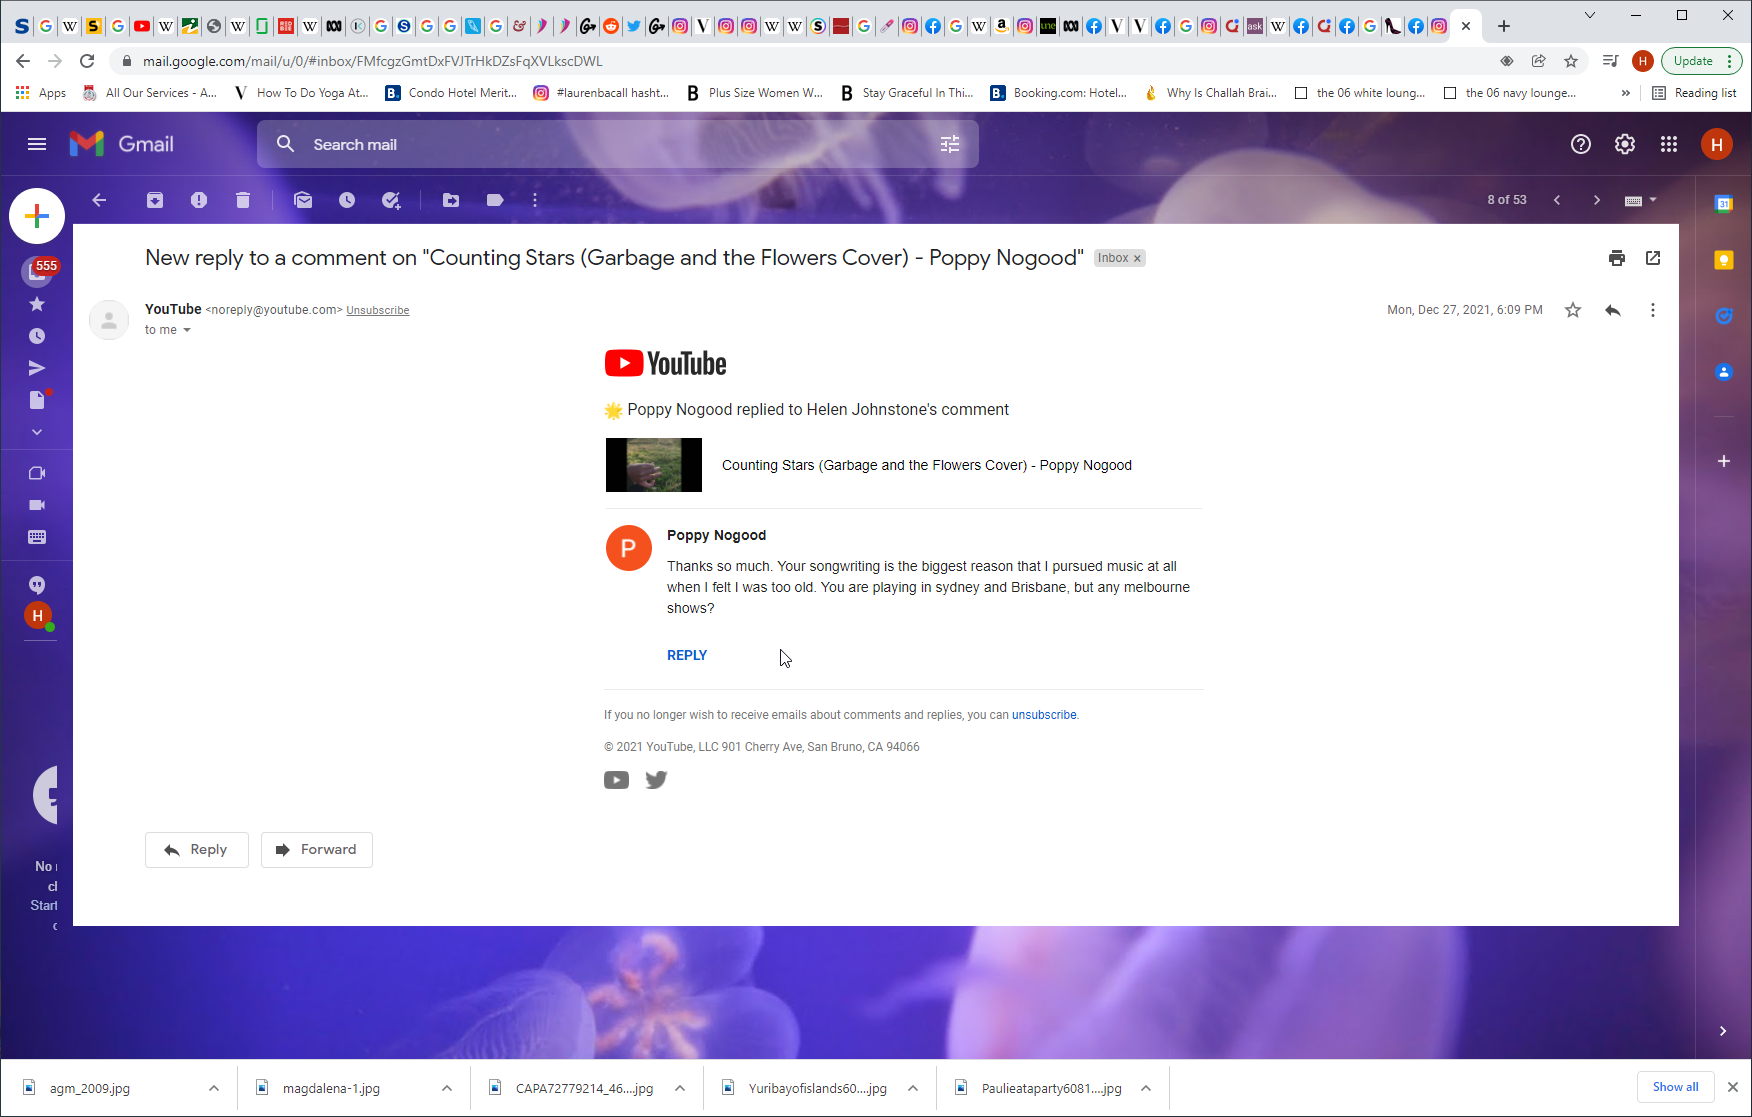Open the Google apps grid
This screenshot has height=1117, width=1752.
[x=1669, y=144]
